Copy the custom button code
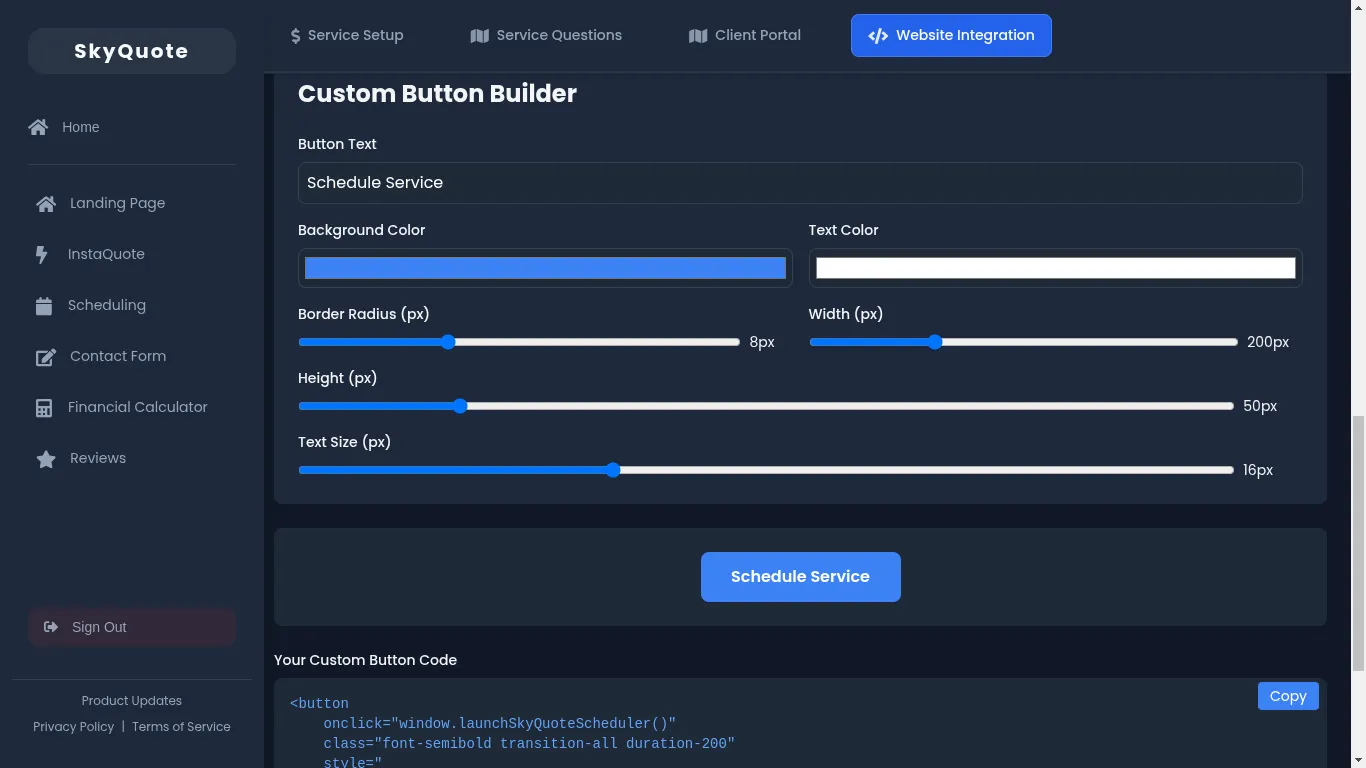 pos(1288,696)
